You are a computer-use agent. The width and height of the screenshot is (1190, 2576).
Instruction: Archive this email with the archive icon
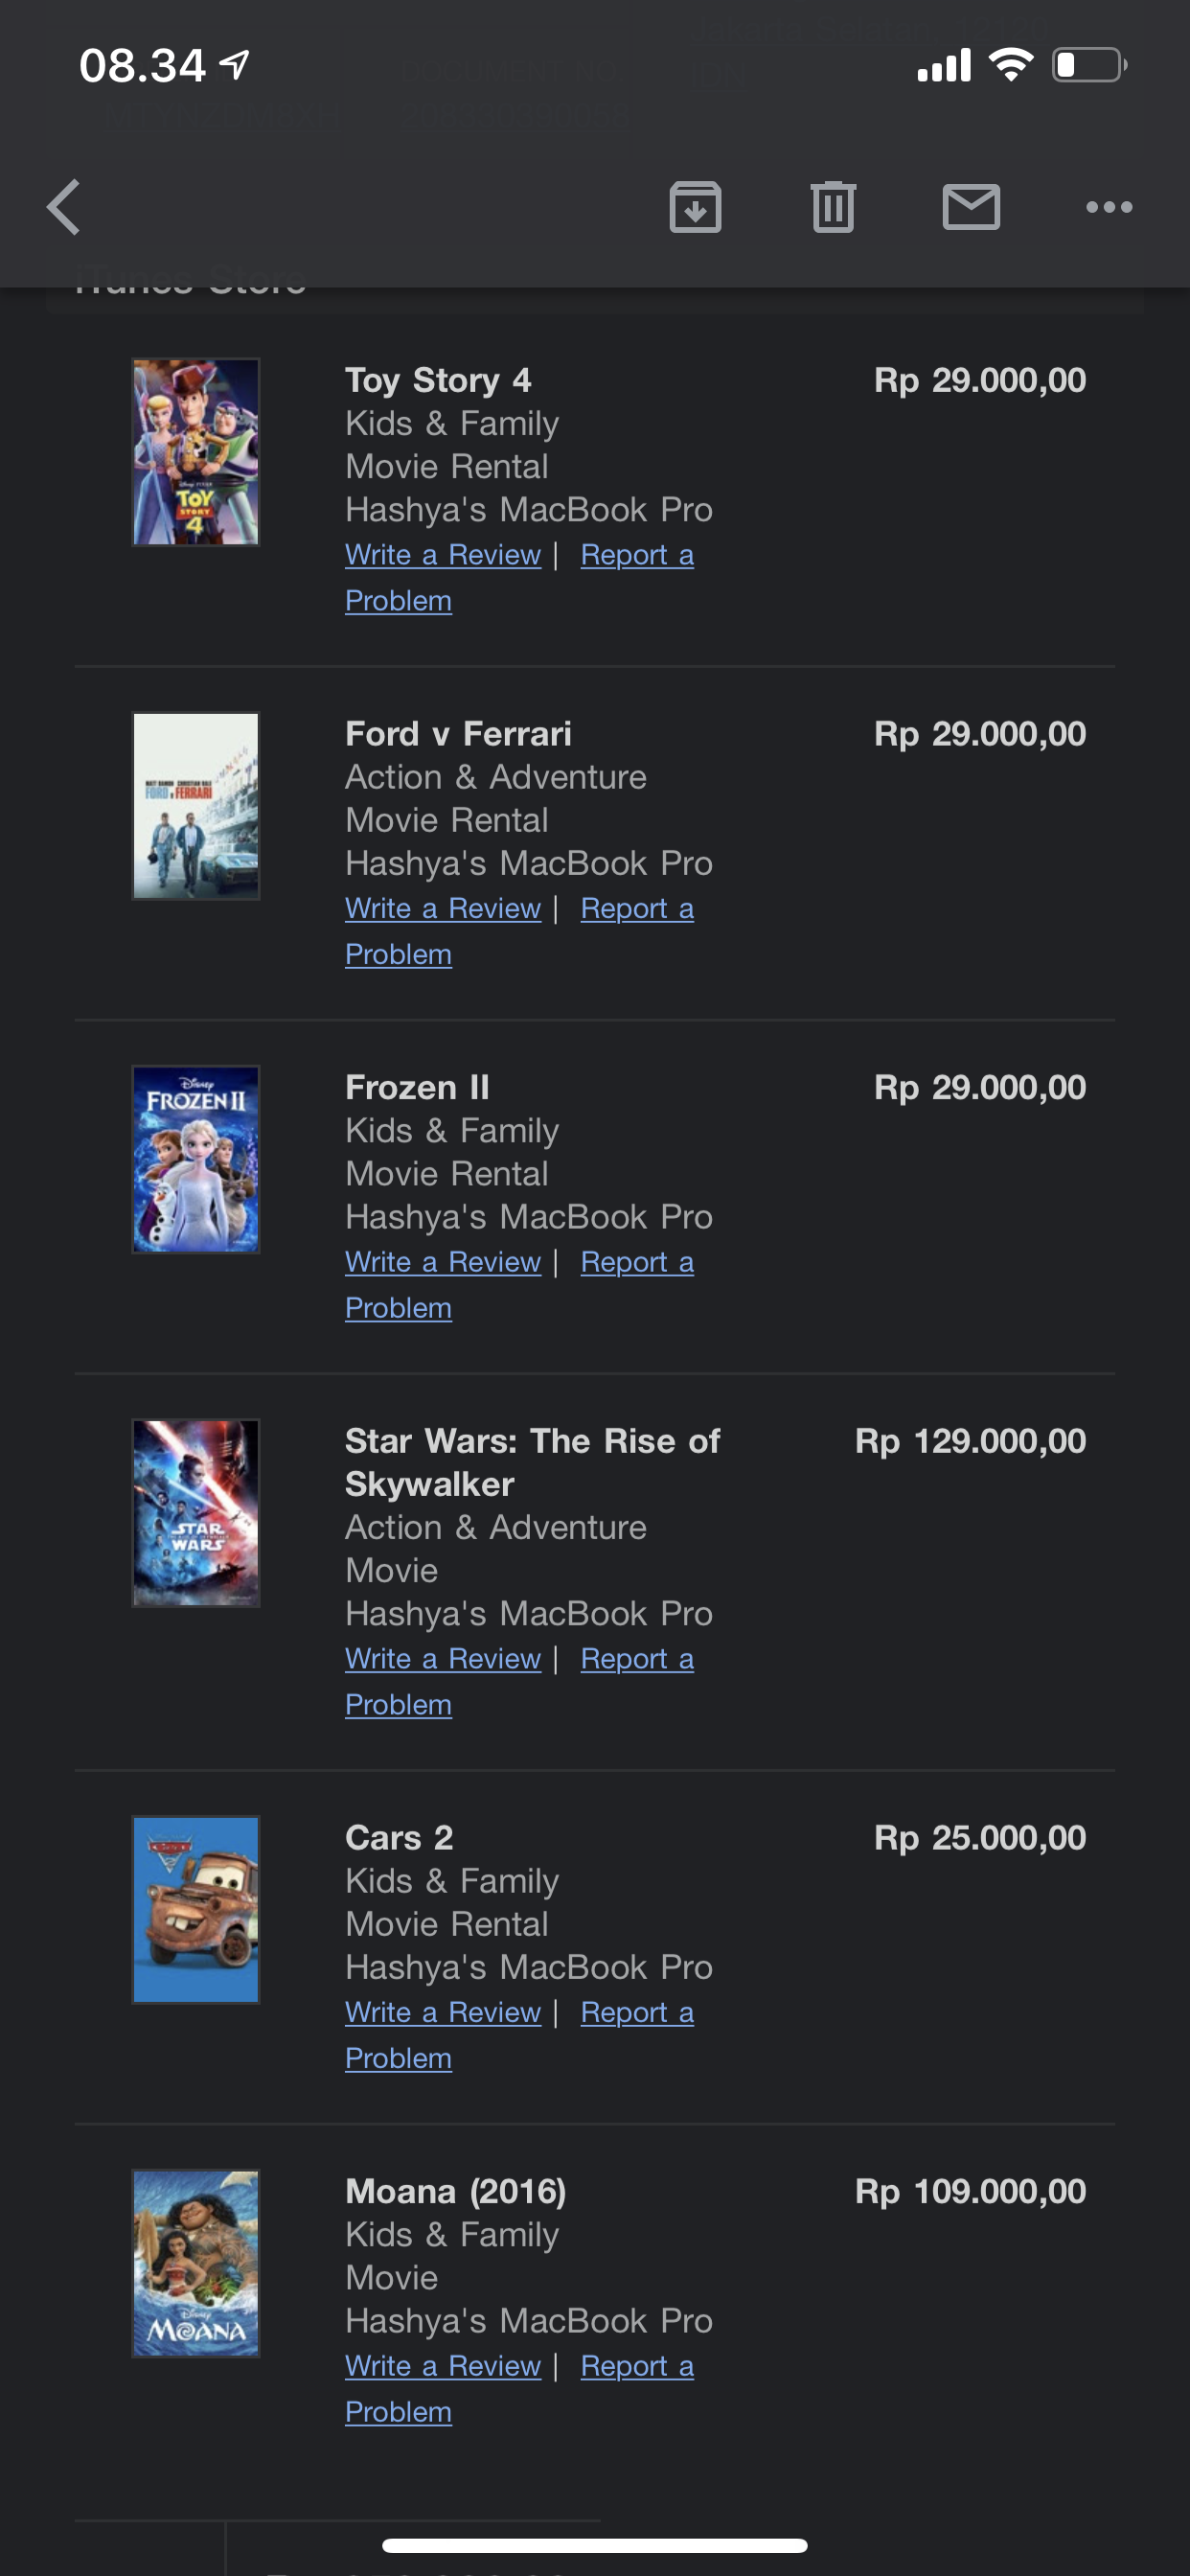click(x=695, y=207)
